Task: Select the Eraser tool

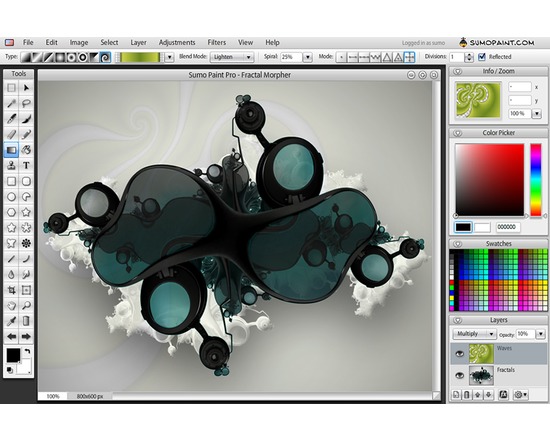Action: pyautogui.click(x=12, y=134)
